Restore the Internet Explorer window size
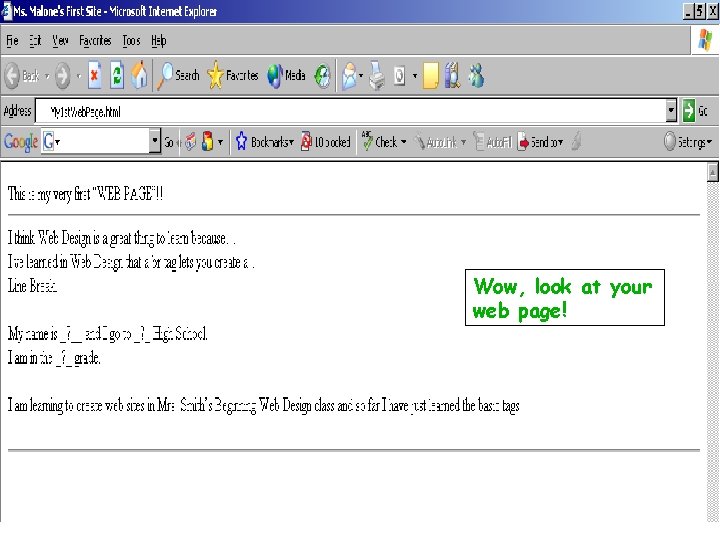The image size is (720, 540). point(699,11)
